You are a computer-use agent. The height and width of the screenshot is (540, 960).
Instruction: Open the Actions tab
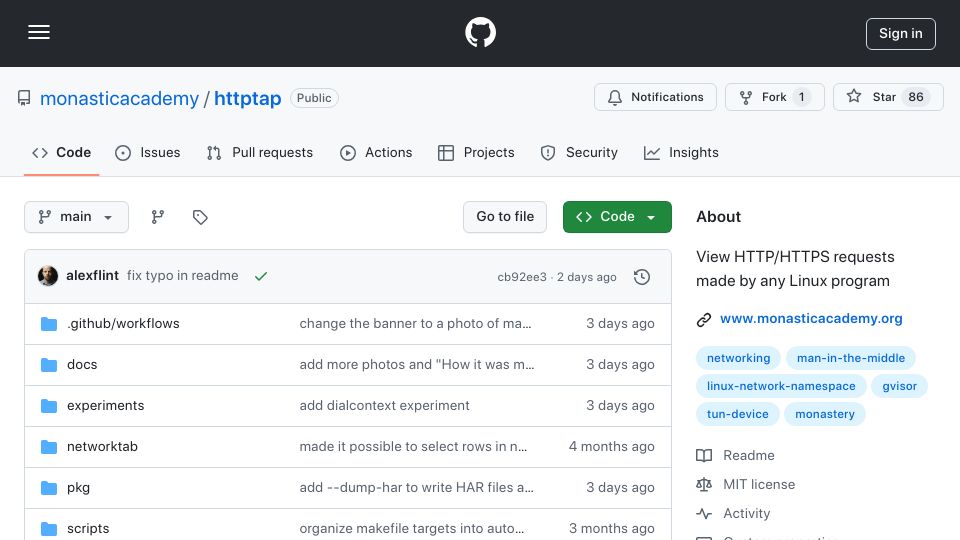point(376,152)
